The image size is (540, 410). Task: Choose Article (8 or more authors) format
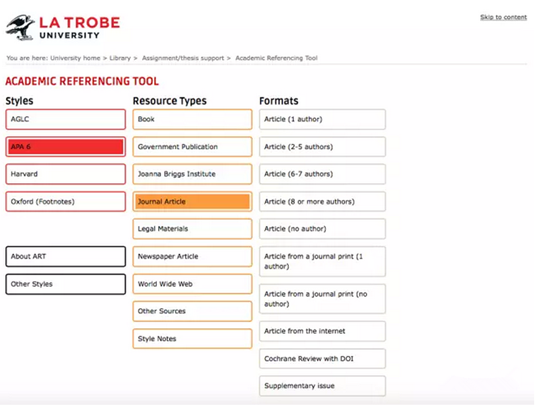[322, 201]
